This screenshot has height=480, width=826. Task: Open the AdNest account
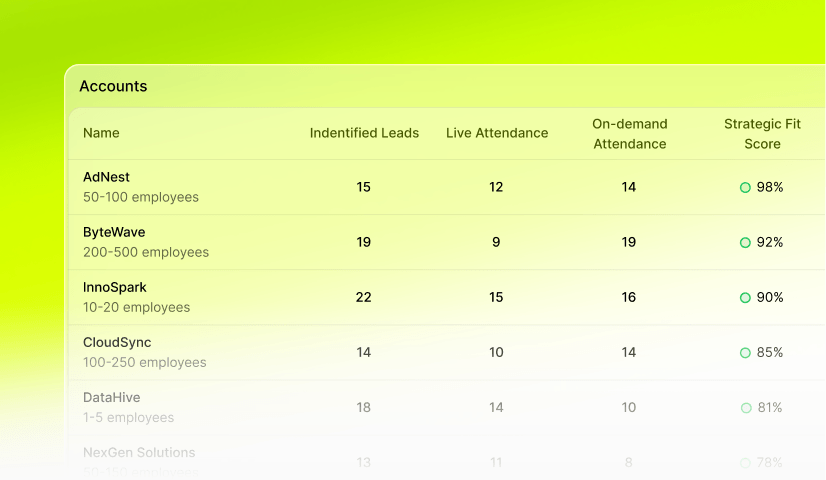point(106,177)
